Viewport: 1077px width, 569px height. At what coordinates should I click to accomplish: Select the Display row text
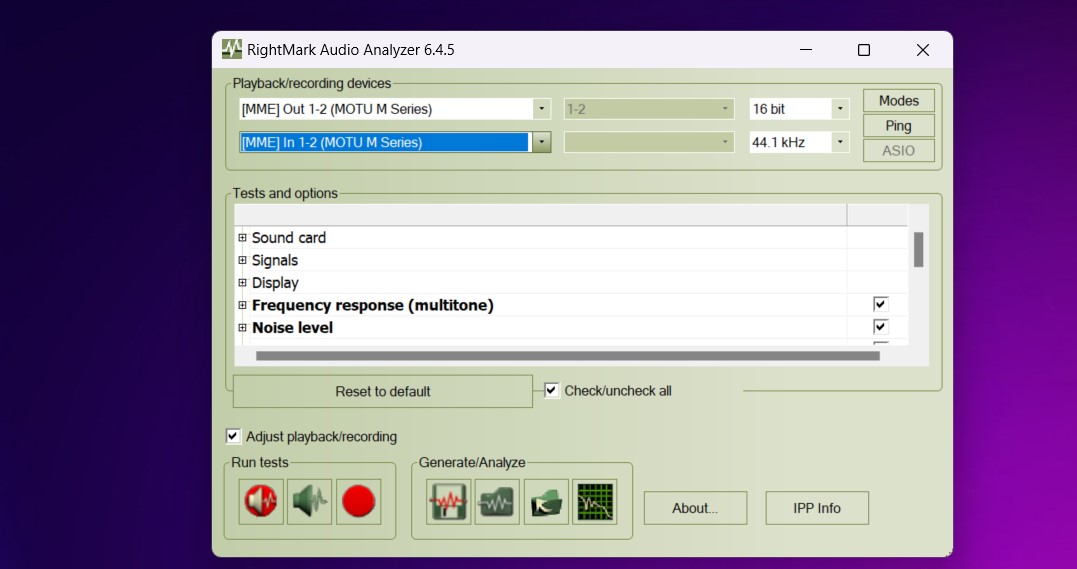[275, 283]
